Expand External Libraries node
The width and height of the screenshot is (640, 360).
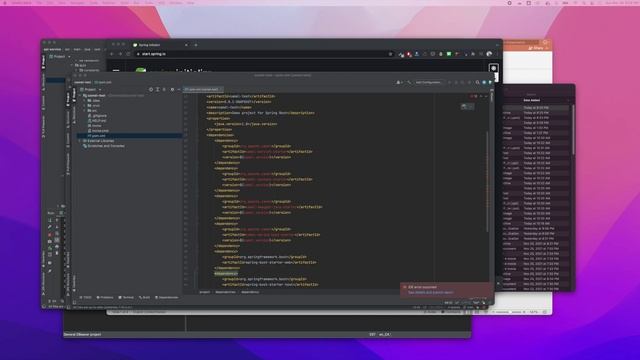[80, 141]
